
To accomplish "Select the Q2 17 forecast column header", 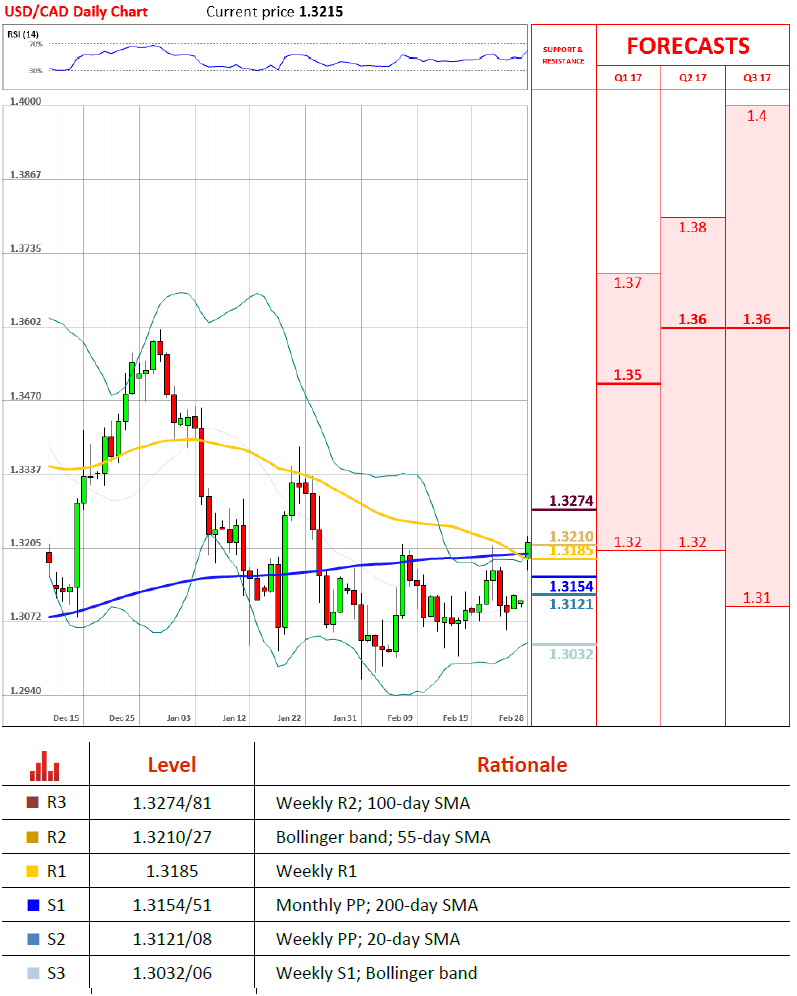I will pos(692,77).
